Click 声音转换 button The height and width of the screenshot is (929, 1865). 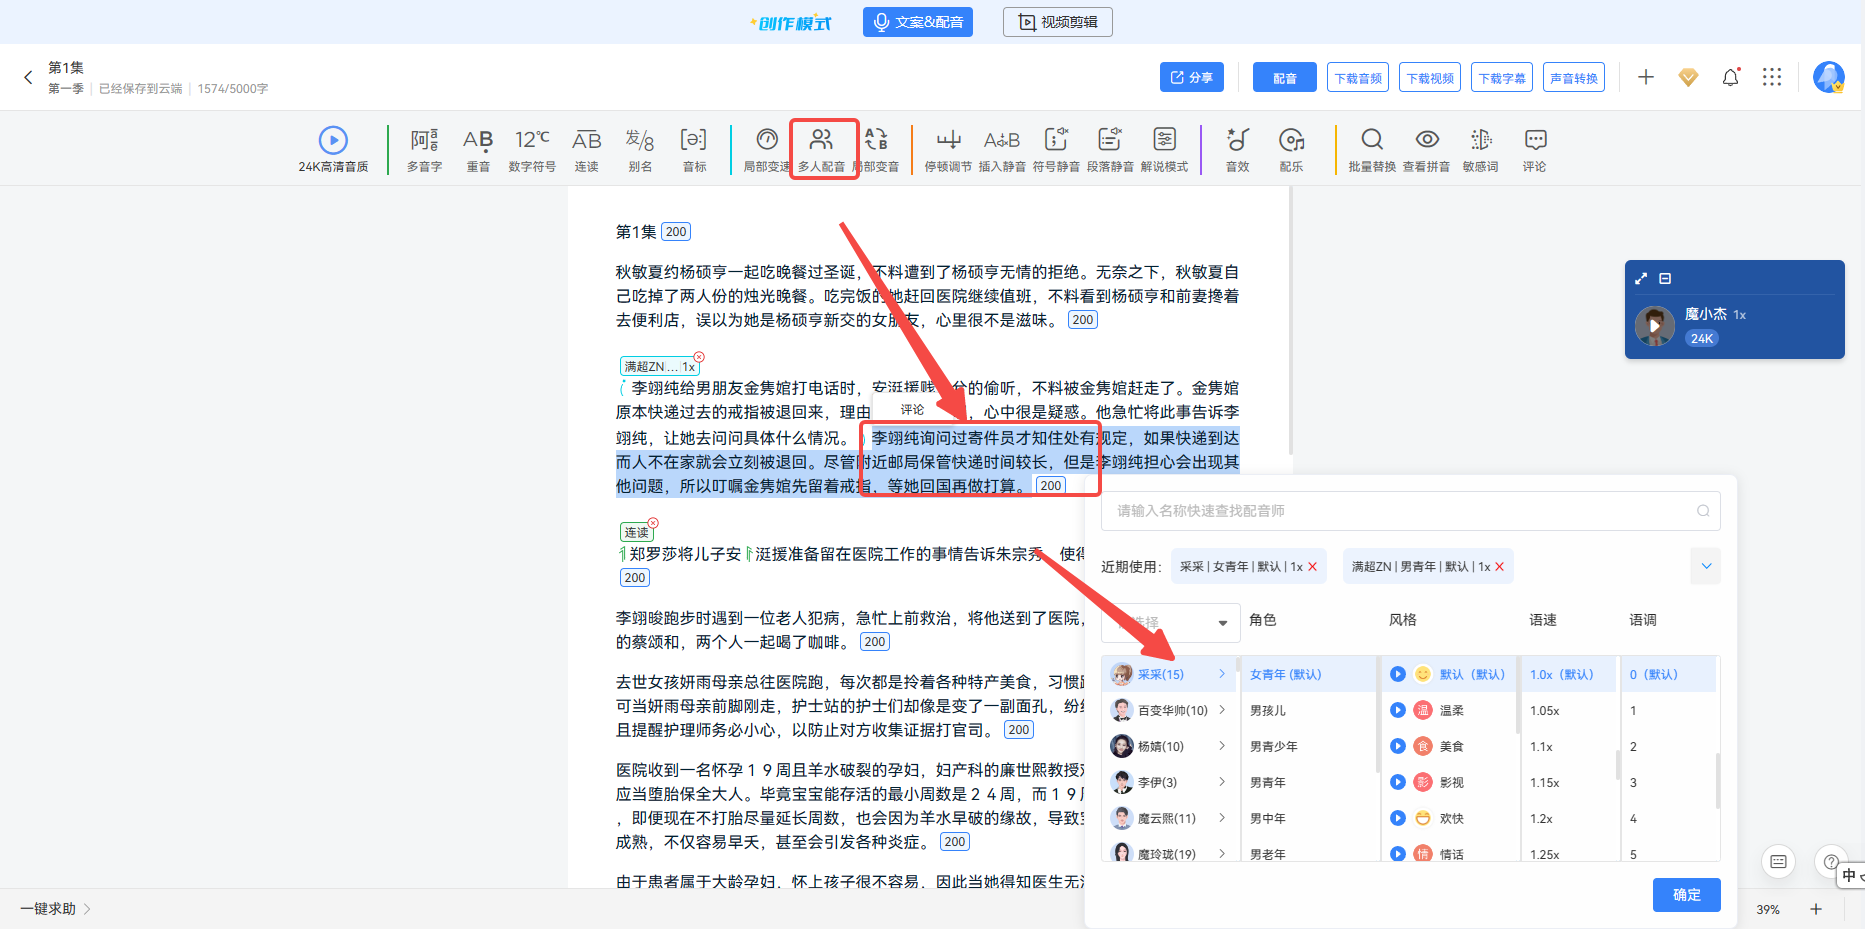point(1574,77)
